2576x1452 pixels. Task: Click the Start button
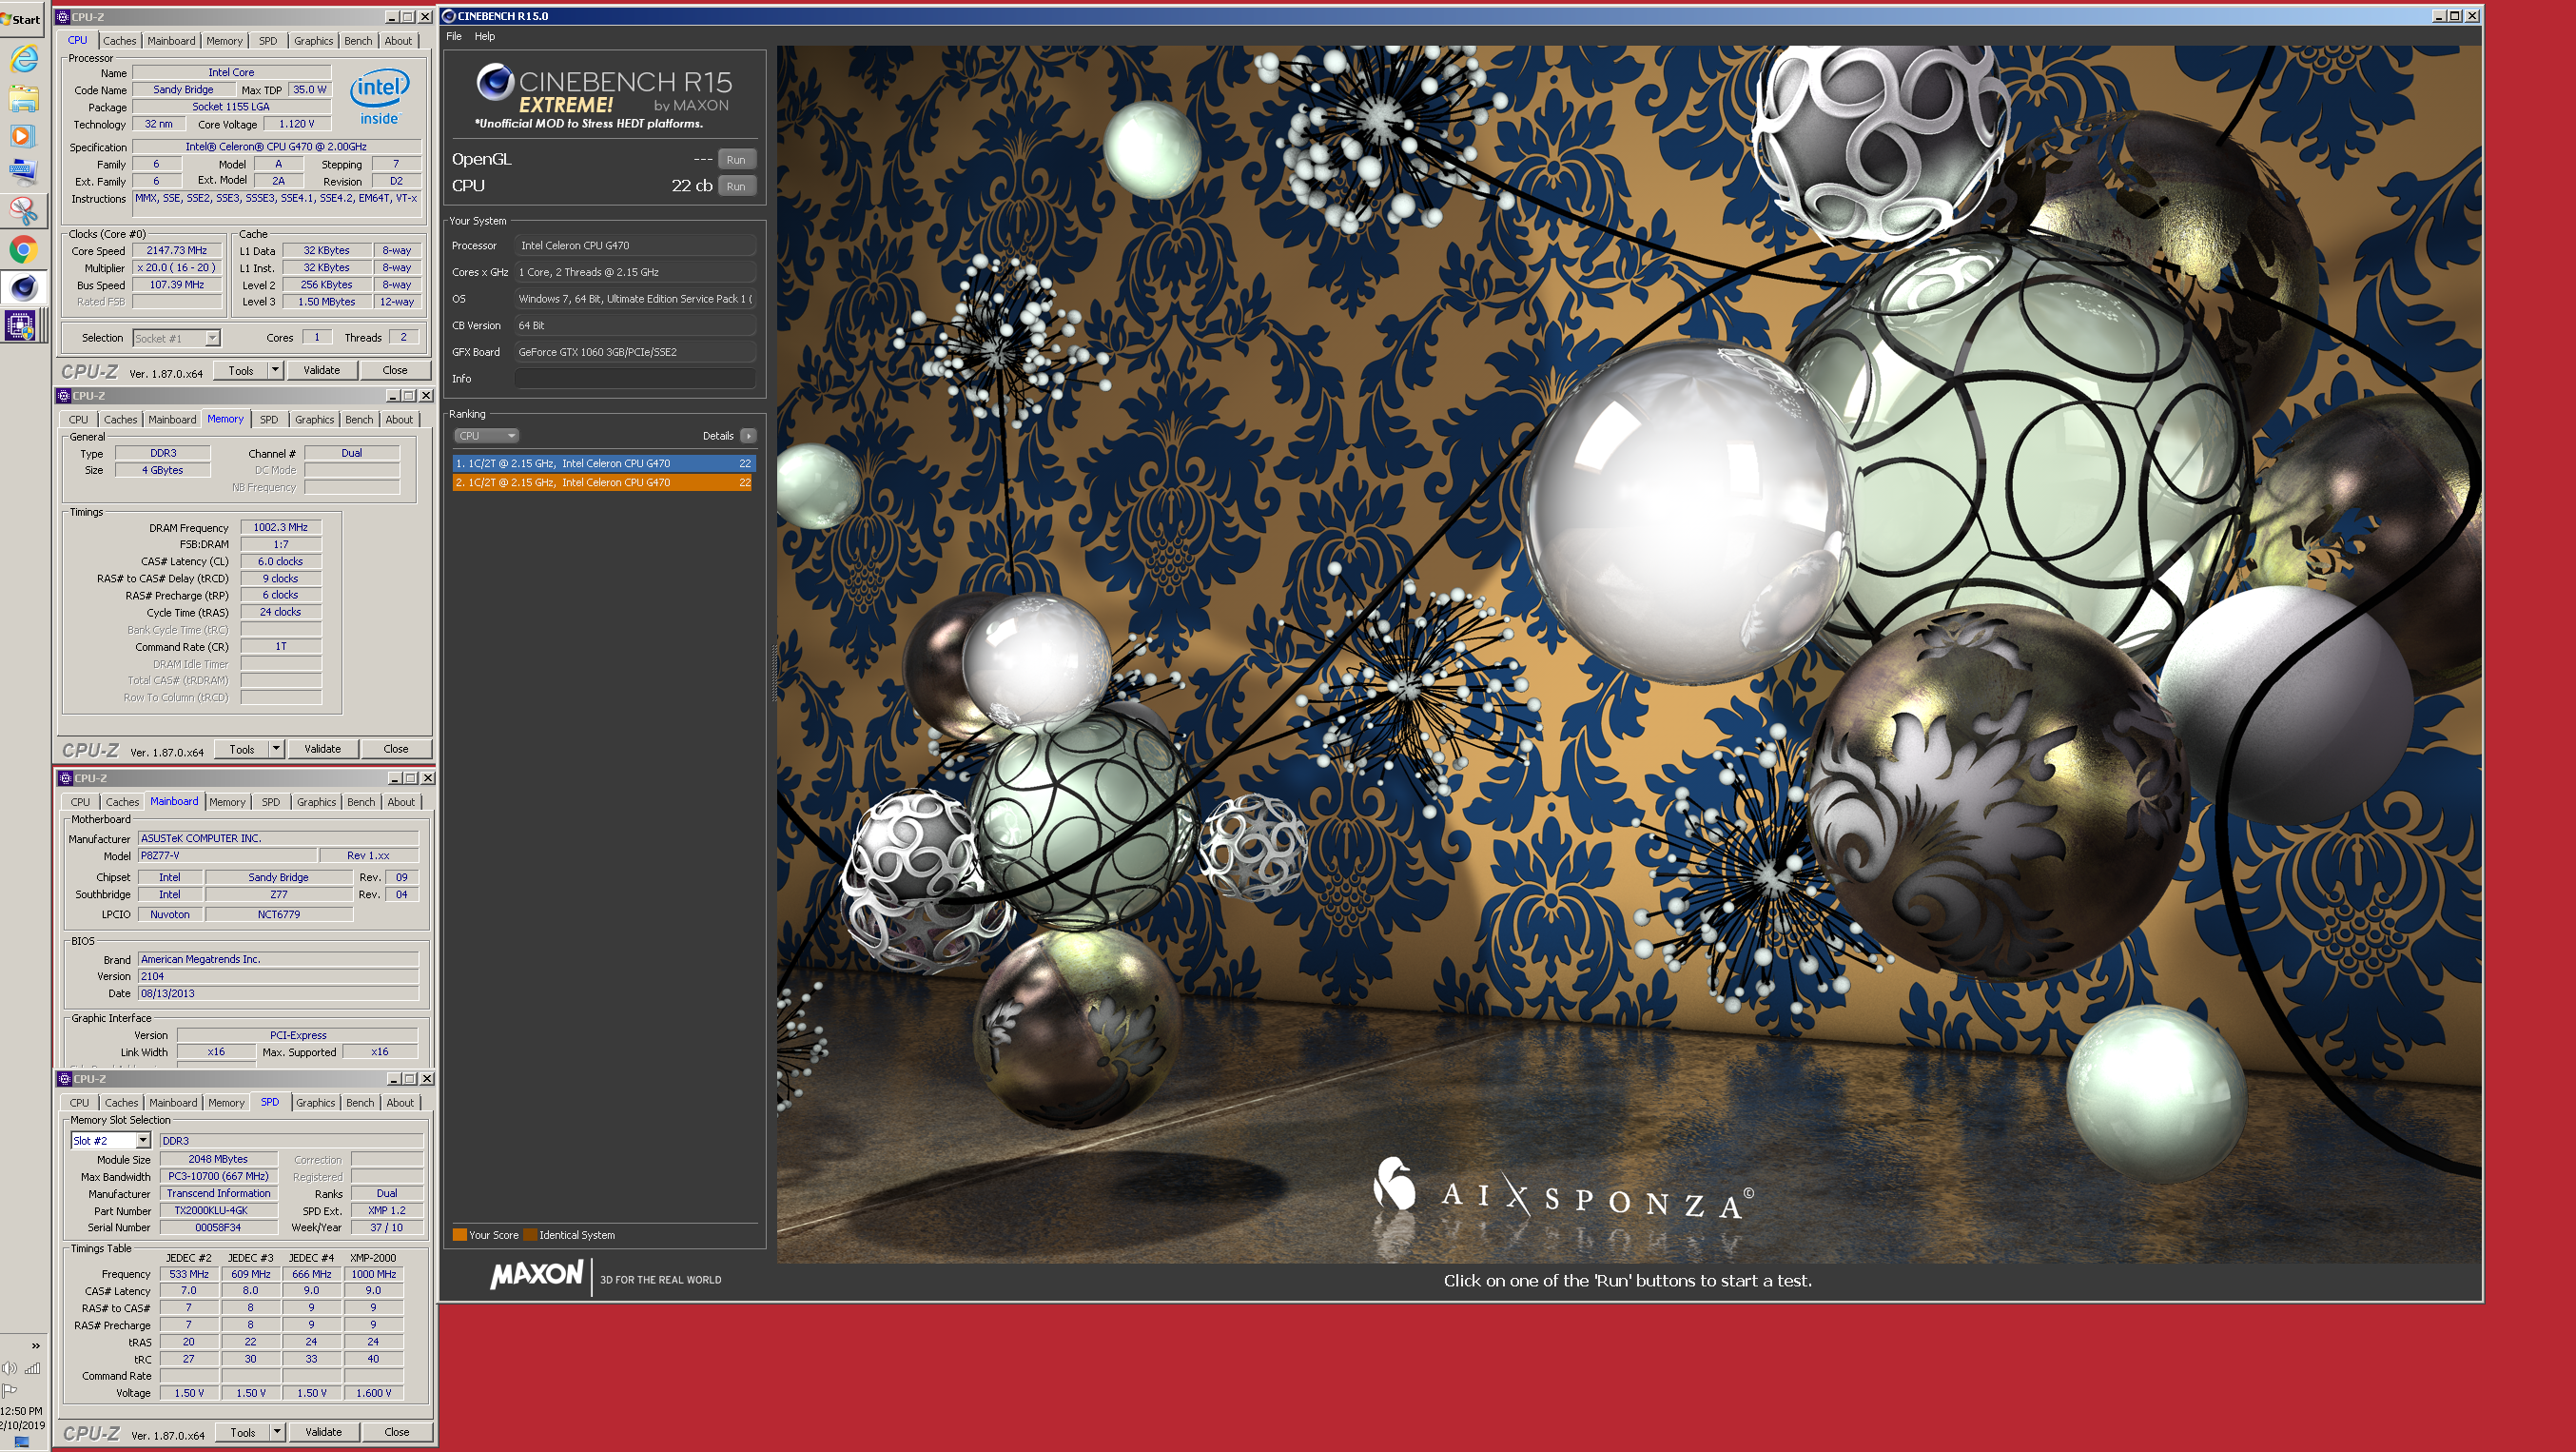22,19
